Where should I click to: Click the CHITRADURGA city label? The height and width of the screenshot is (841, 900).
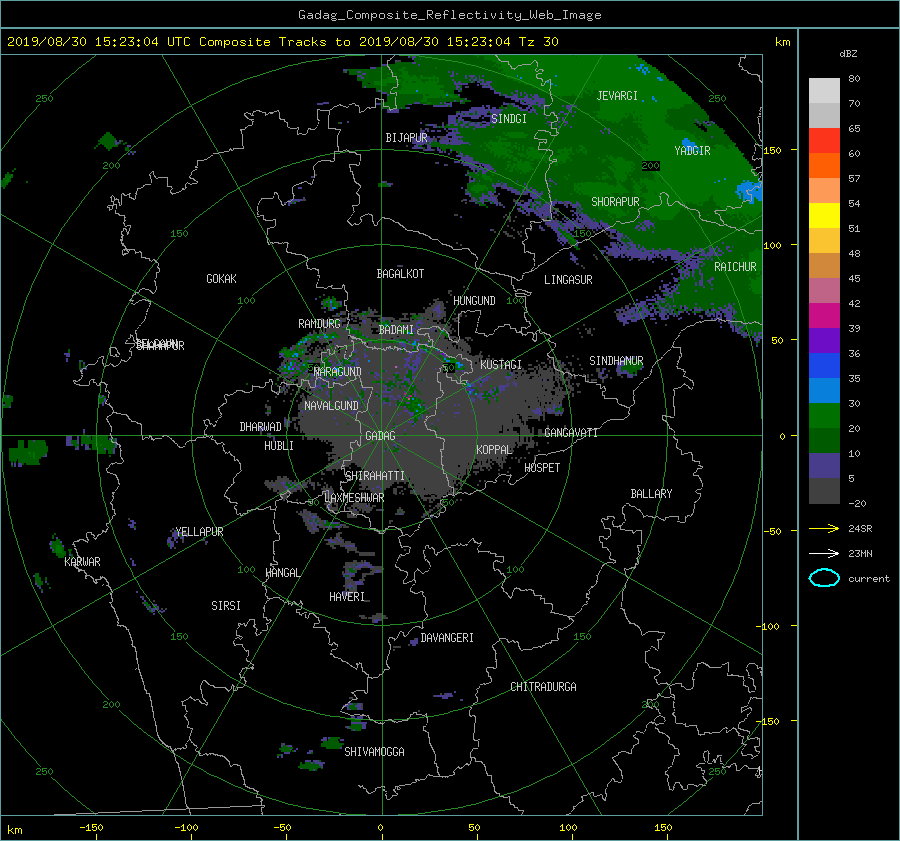(543, 687)
